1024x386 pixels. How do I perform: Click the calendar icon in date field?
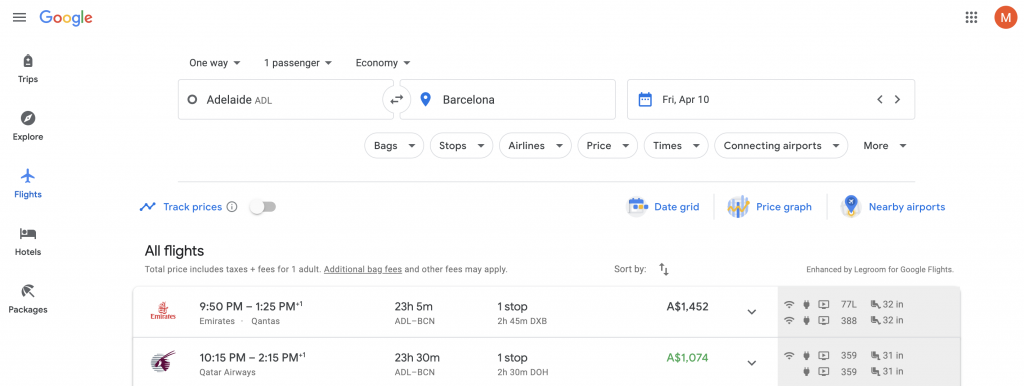pyautogui.click(x=645, y=99)
